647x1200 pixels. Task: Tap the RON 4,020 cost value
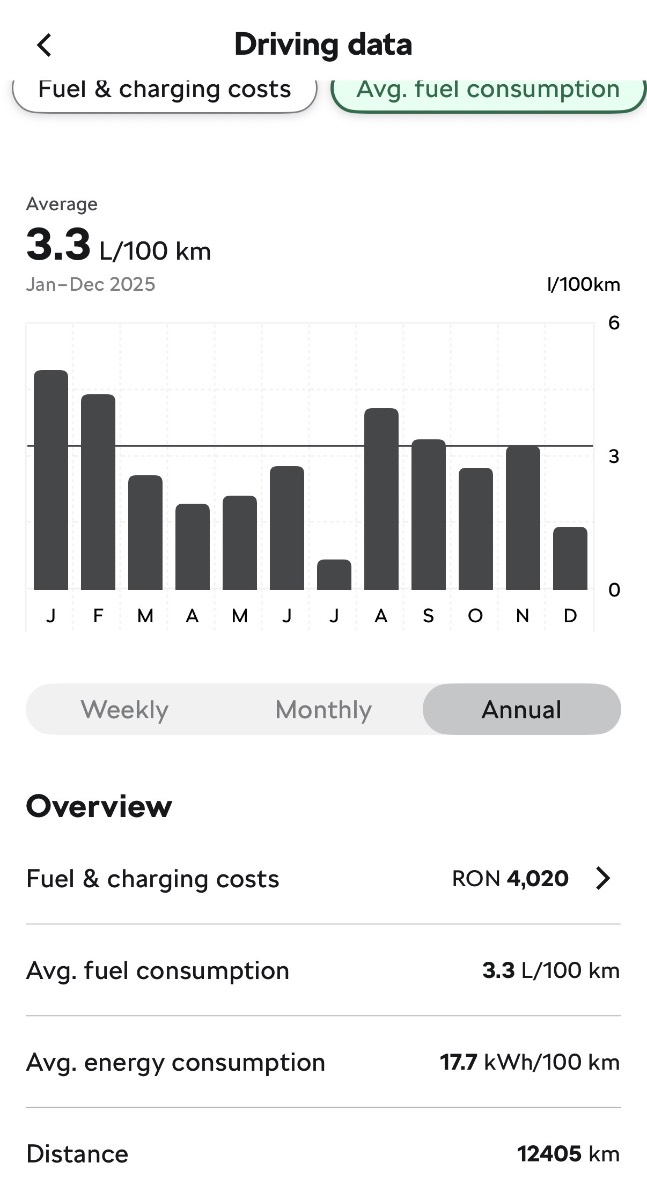(x=510, y=879)
